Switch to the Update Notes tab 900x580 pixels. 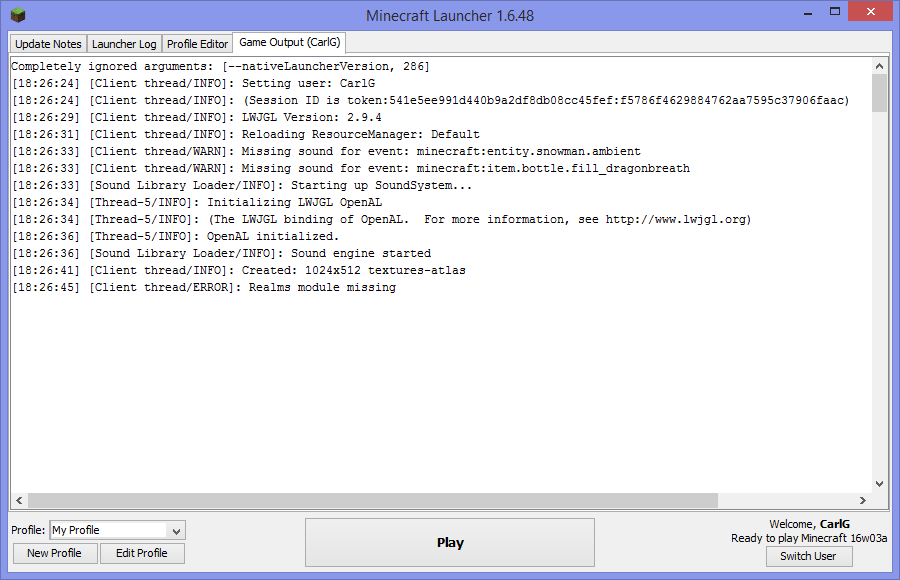48,44
